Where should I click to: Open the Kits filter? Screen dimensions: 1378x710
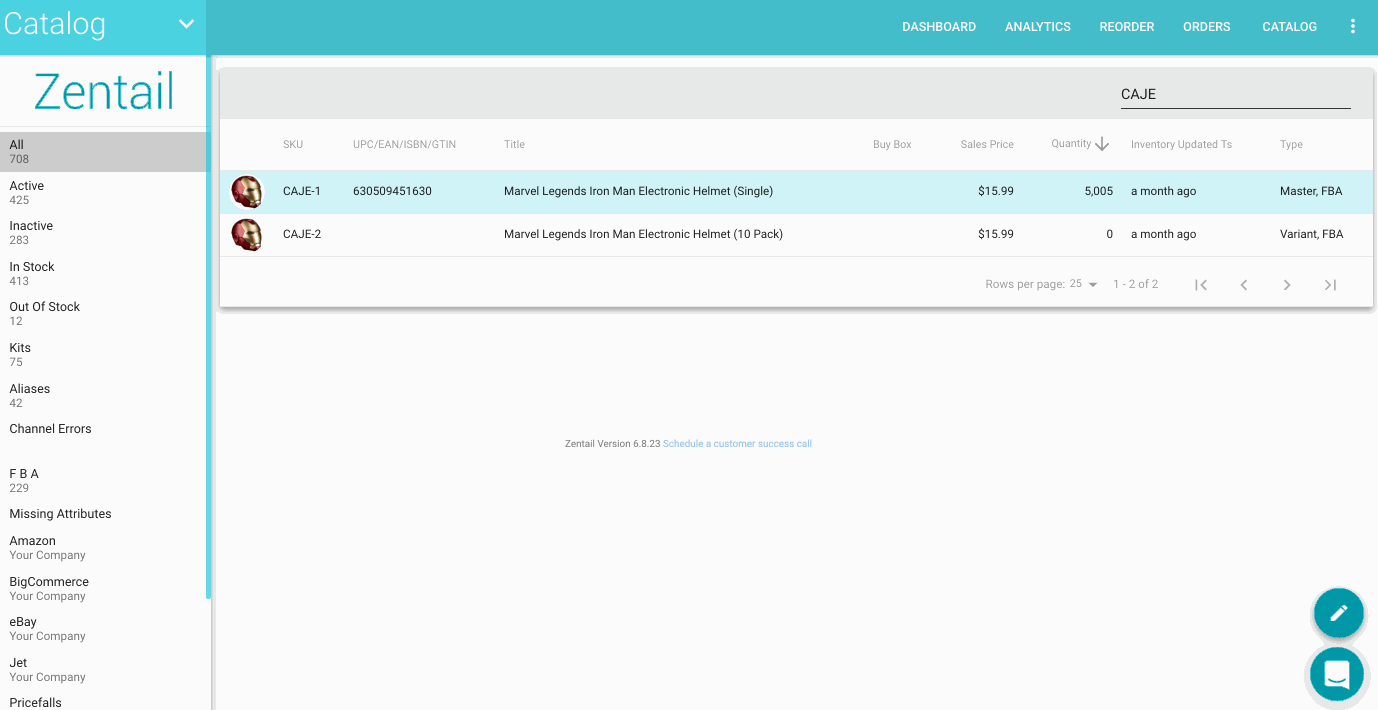103,355
